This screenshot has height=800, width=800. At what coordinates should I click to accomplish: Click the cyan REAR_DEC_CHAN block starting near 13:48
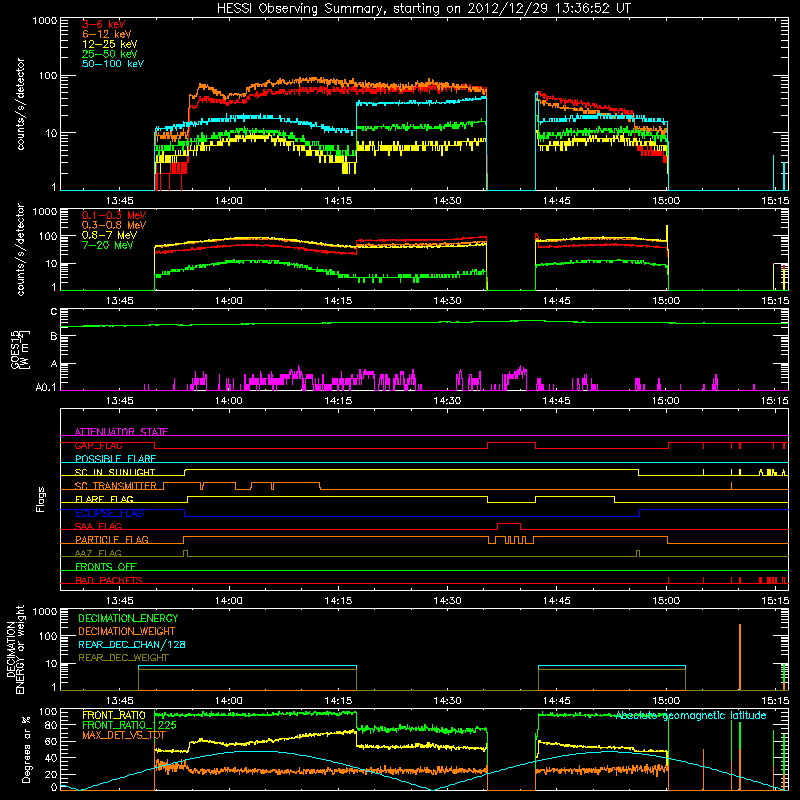click(x=247, y=666)
